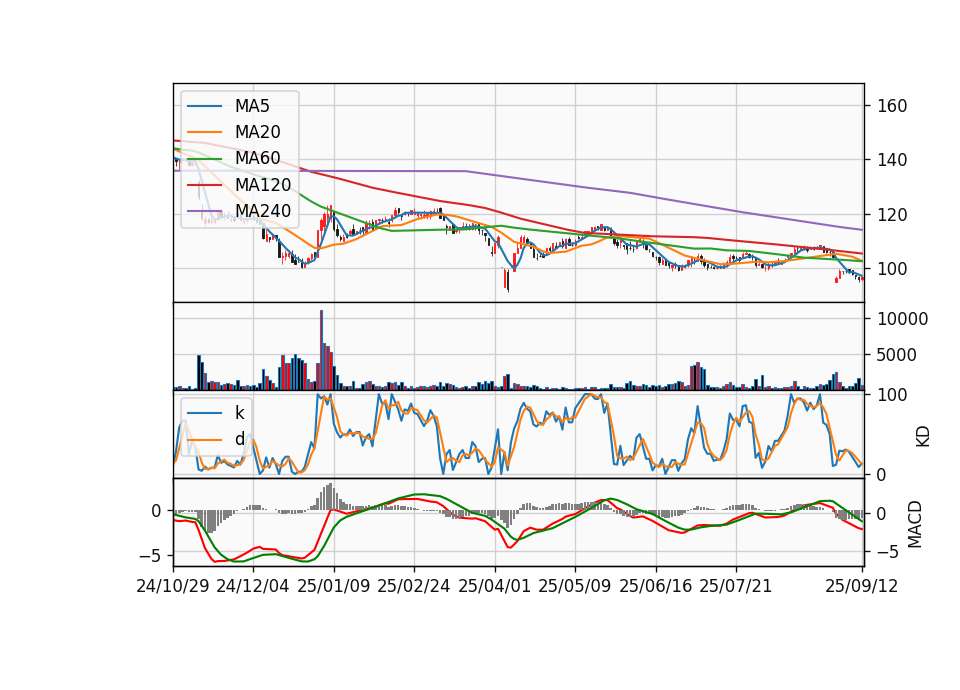Click the 5000 volume axis label
Image resolution: width=960 pixels, height=690 pixels.
point(897,355)
